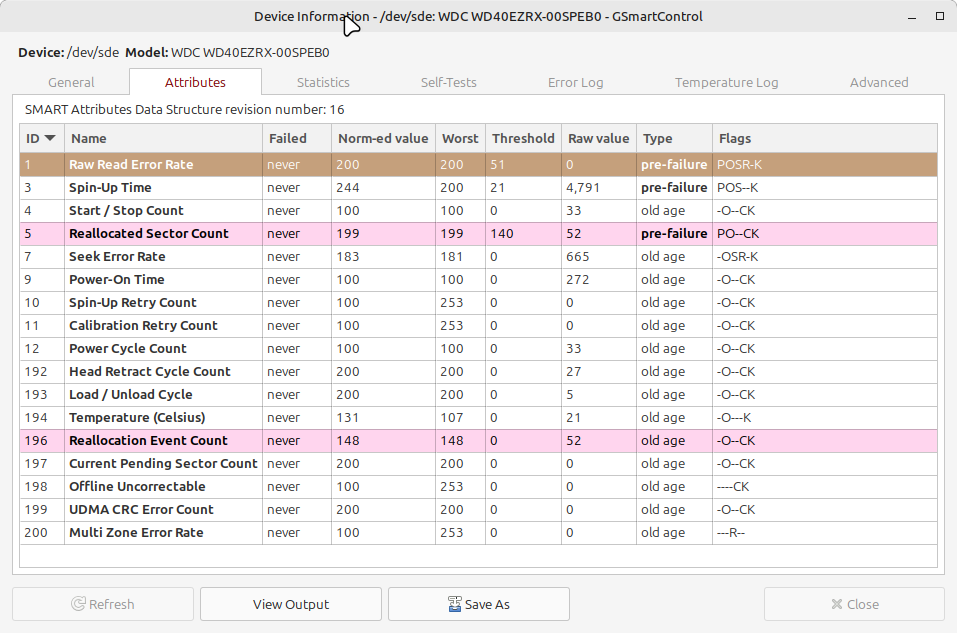Open the Temperature Log tab
Viewport: 957px width, 633px height.
pos(726,82)
